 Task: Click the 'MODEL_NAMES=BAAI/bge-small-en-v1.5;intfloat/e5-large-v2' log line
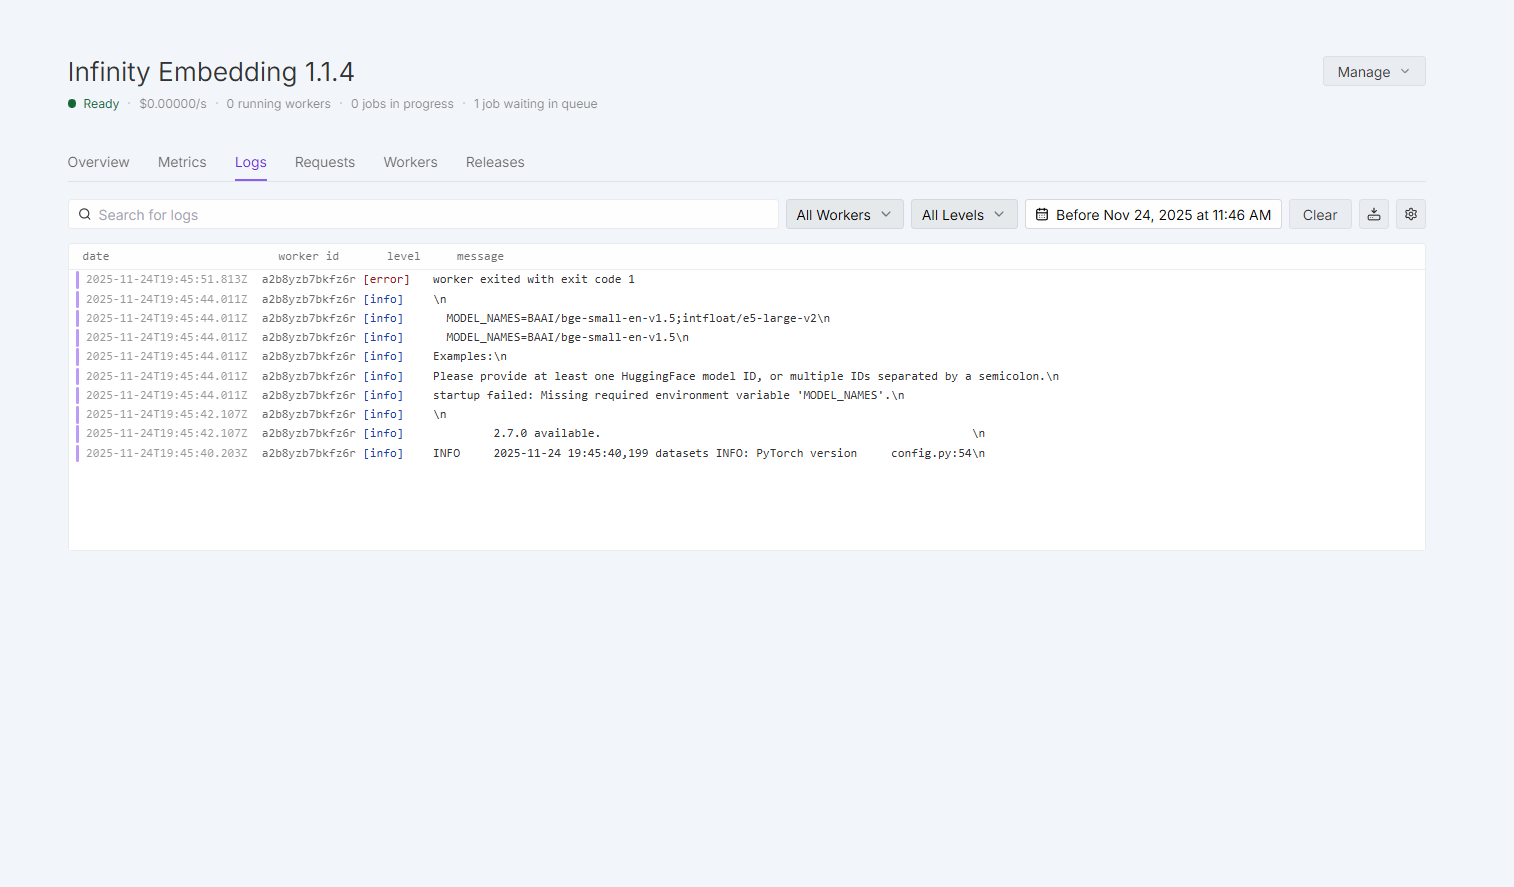click(638, 318)
